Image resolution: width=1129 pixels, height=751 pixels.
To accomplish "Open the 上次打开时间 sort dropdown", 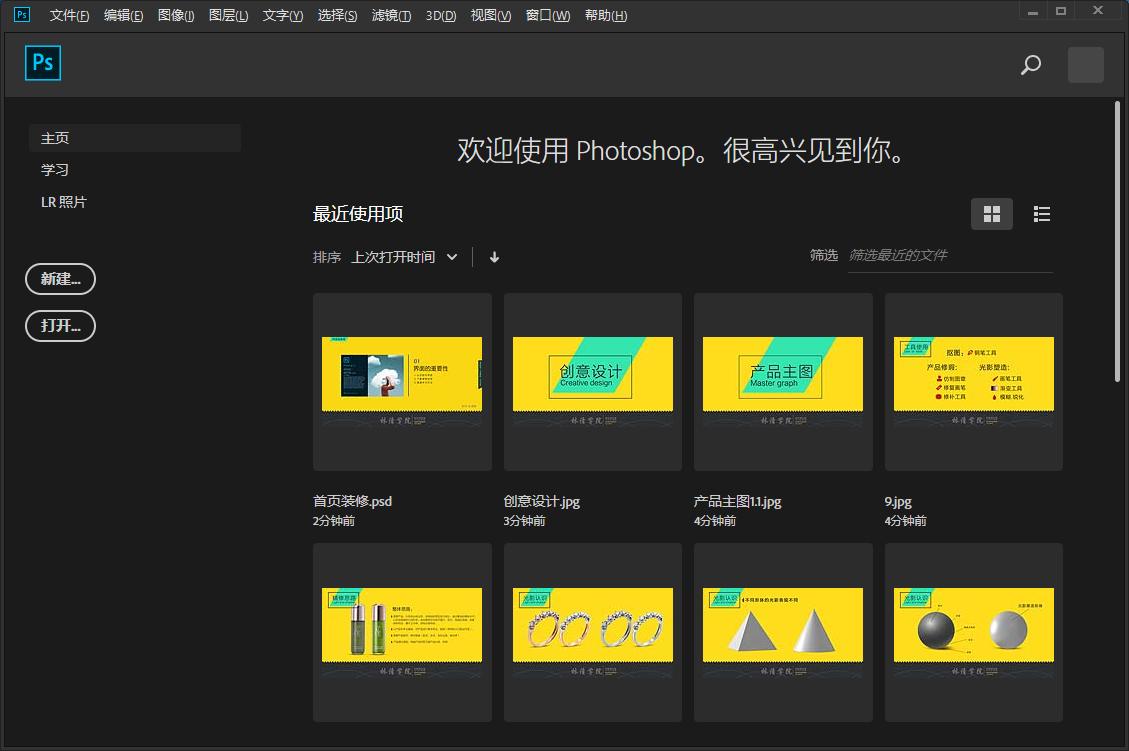I will coord(405,256).
